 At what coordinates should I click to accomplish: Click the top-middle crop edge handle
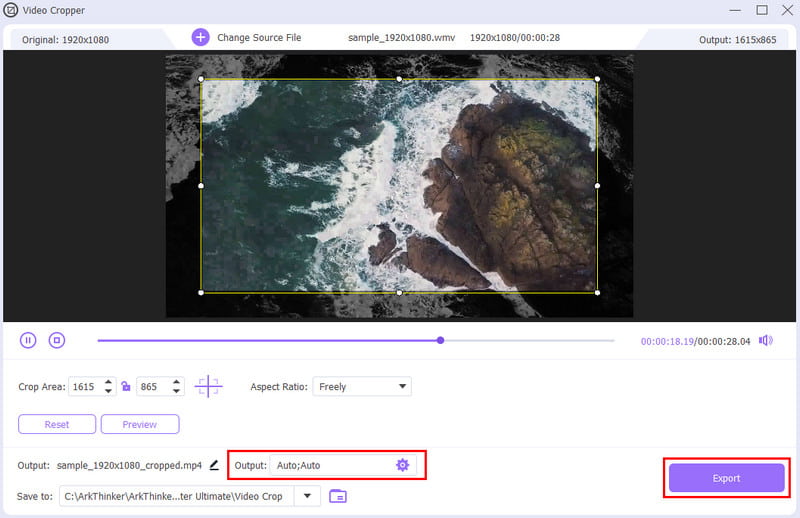point(399,79)
